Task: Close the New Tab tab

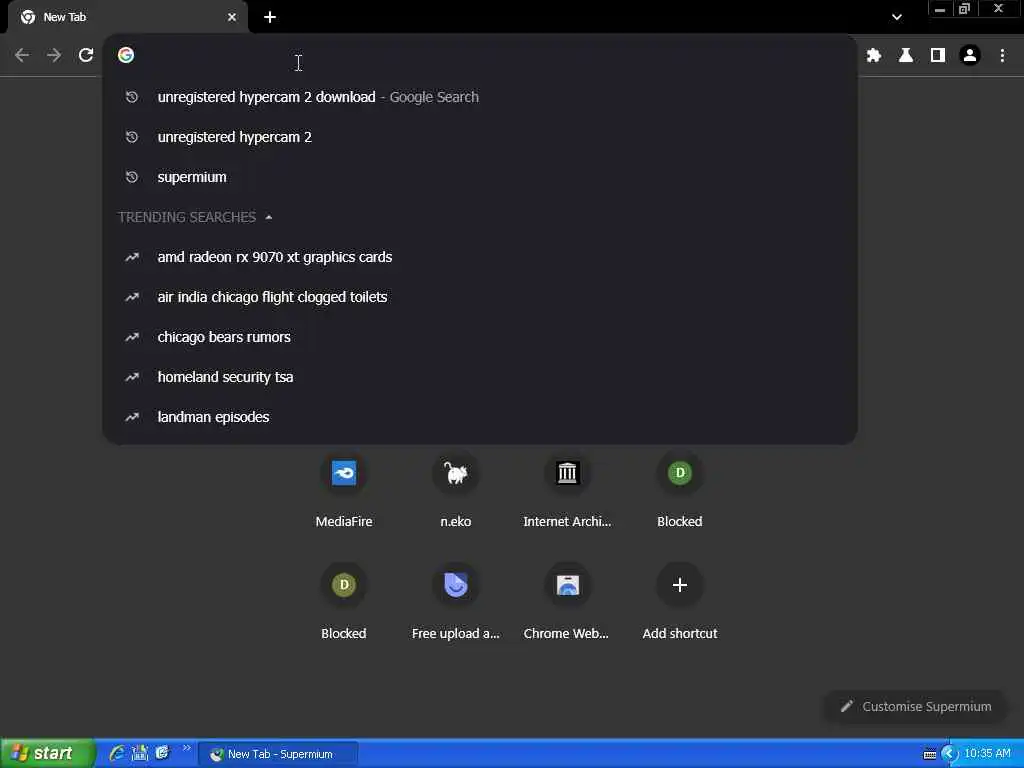Action: [232, 17]
